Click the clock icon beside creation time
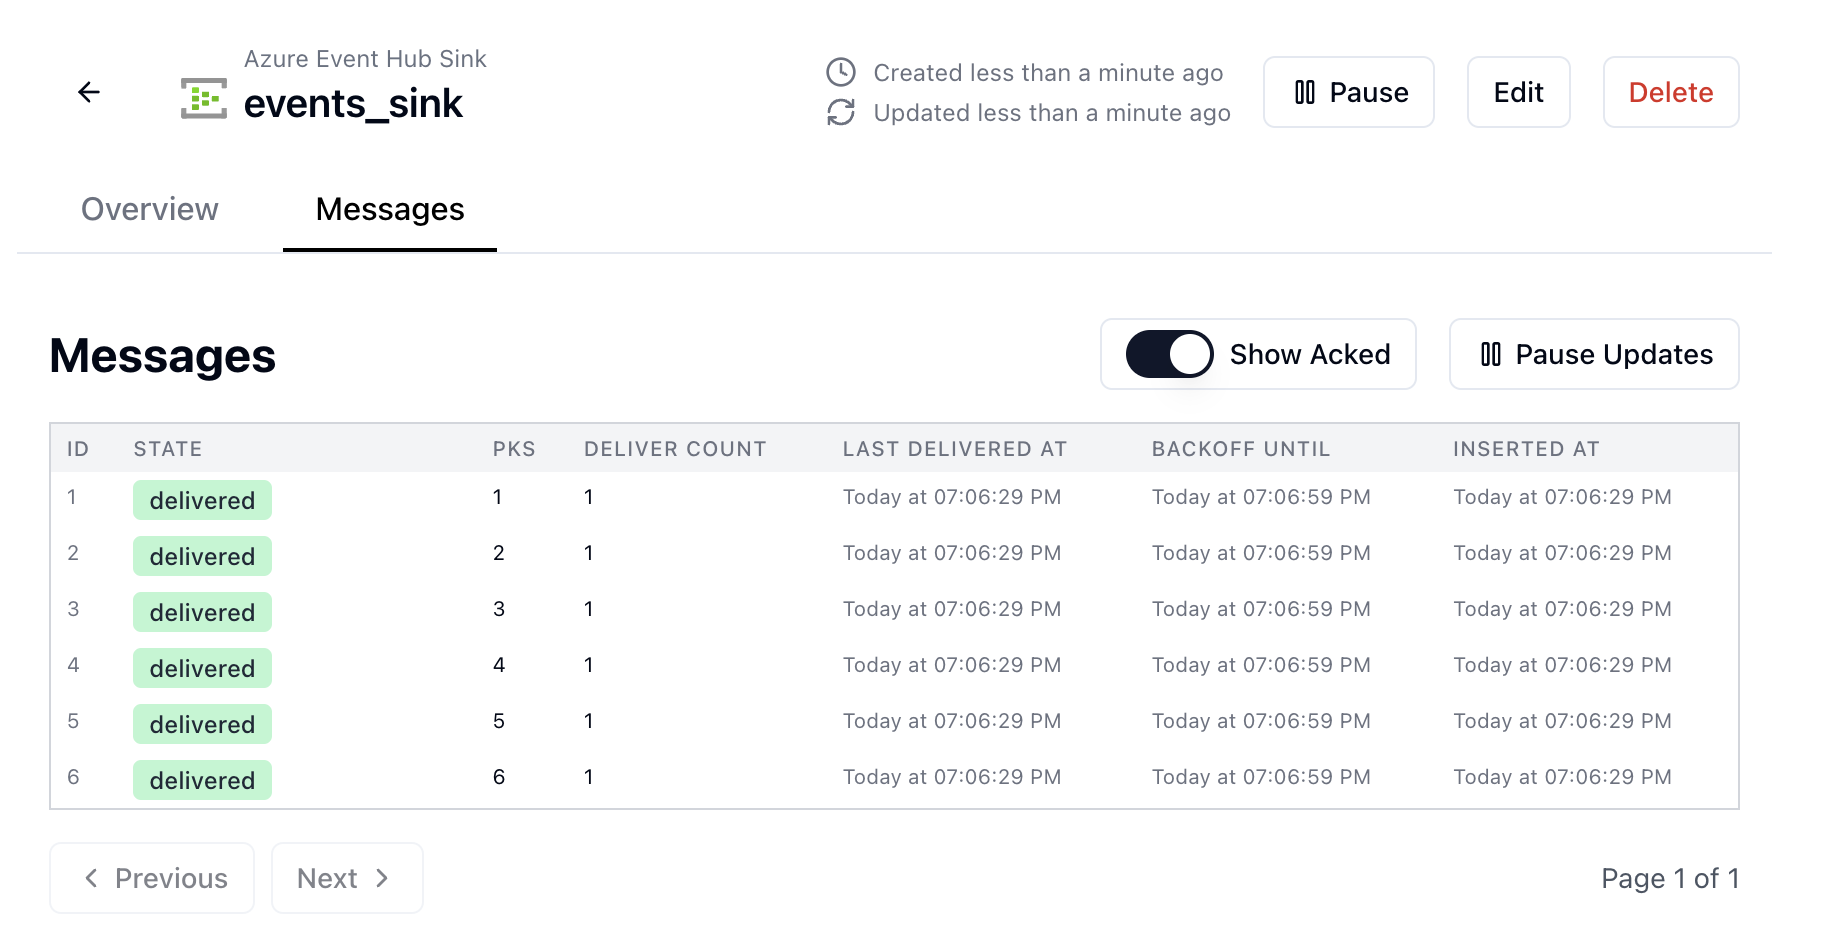Viewport: 1822px width, 948px height. [841, 72]
